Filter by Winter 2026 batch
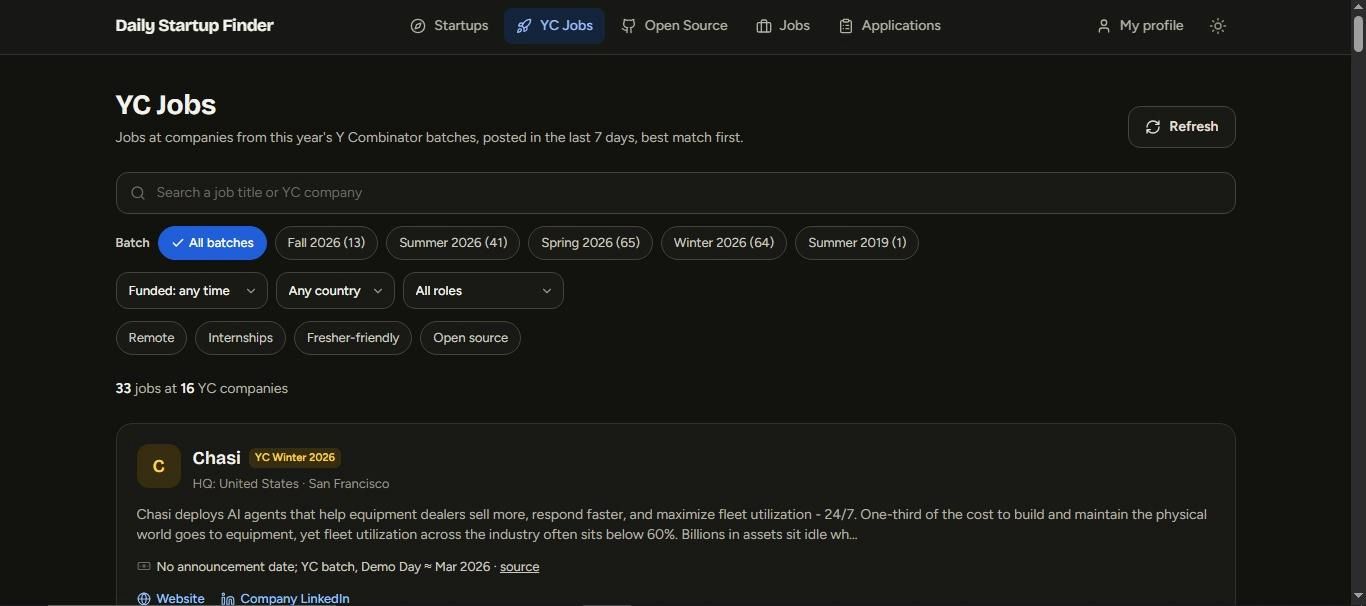The image size is (1366, 606). [x=724, y=243]
